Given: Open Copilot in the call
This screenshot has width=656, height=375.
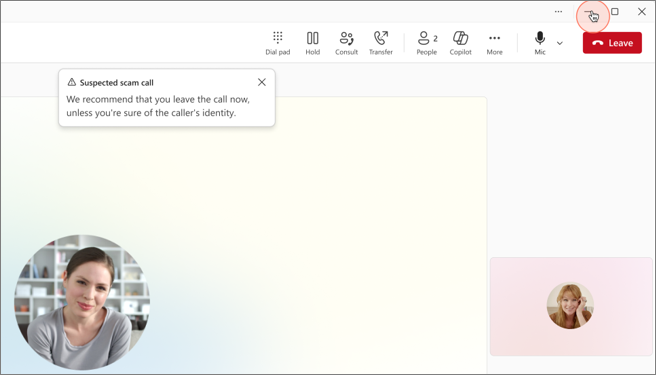Looking at the screenshot, I should click(461, 43).
